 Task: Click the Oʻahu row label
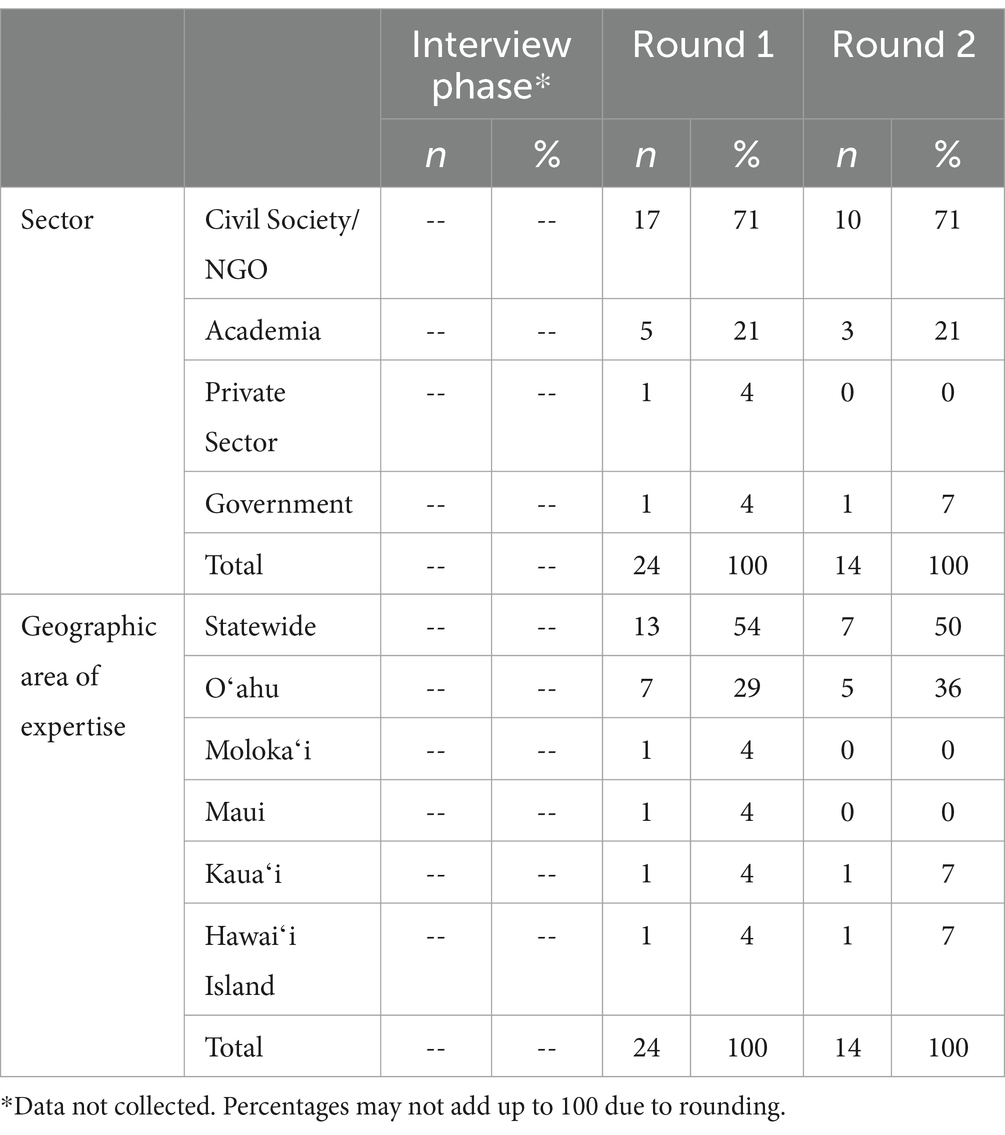tap(247, 688)
